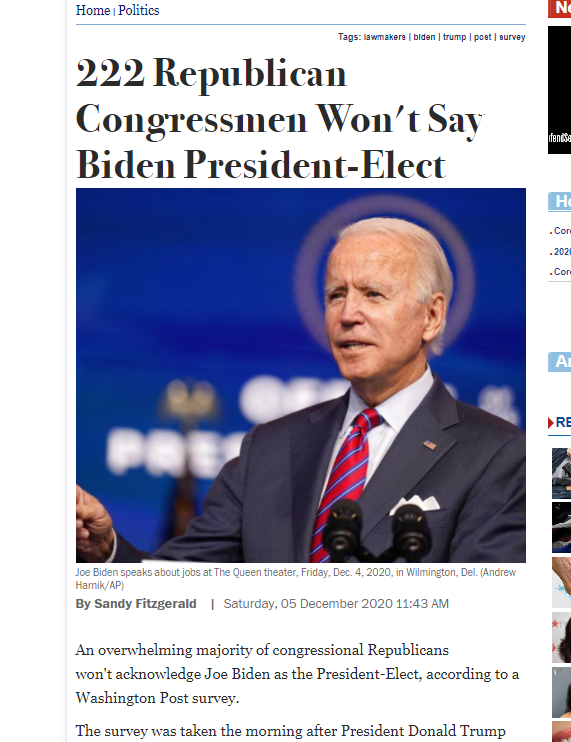
Task: Open the second related story thumbnail
Action: pyautogui.click(x=561, y=528)
